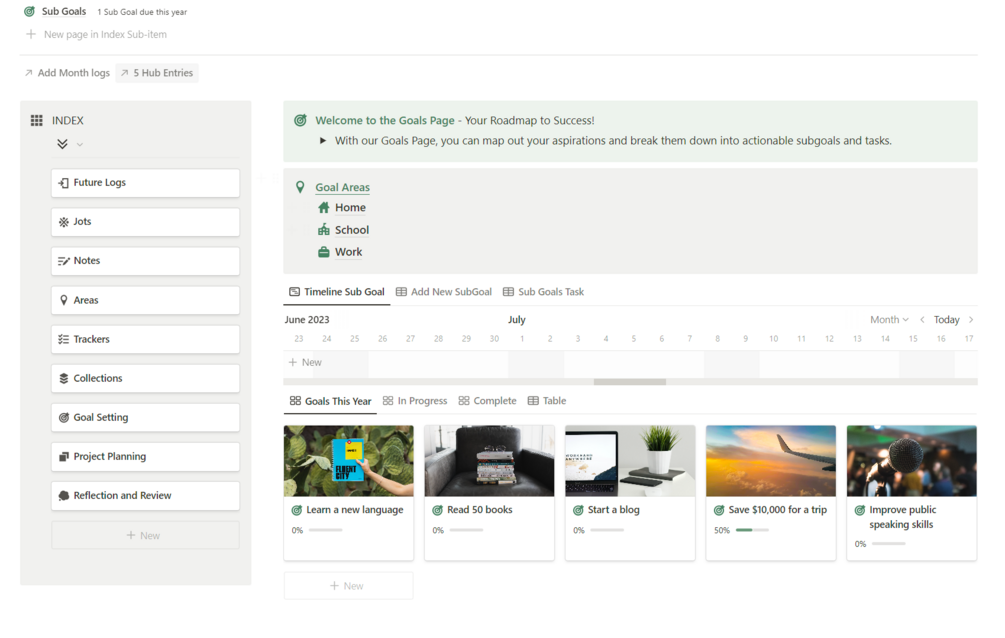Open the Future Logs sidebar button
The image size is (1005, 638).
145,183
